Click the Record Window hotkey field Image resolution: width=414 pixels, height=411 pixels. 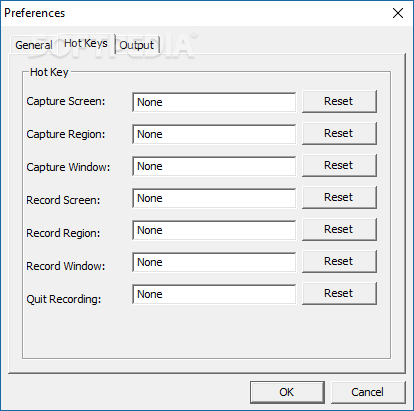point(214,262)
